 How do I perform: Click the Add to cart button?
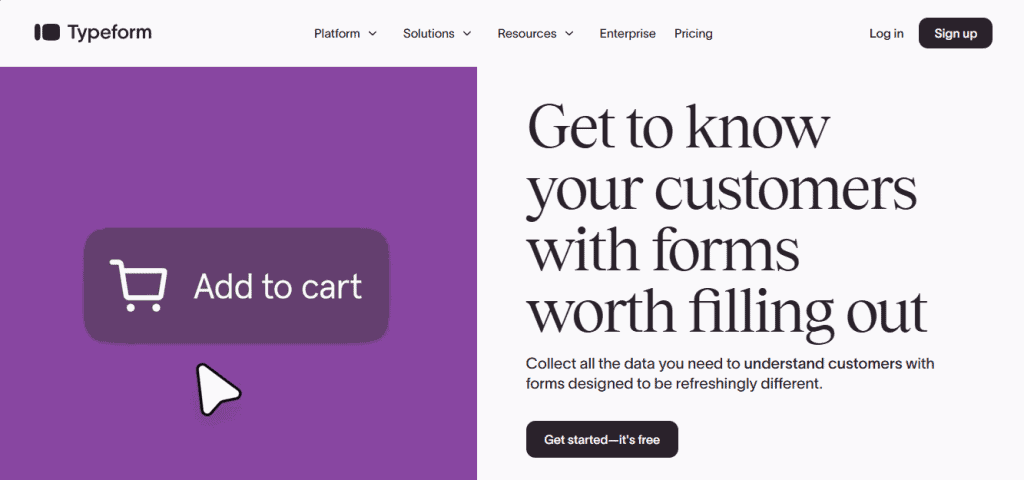[x=236, y=285]
